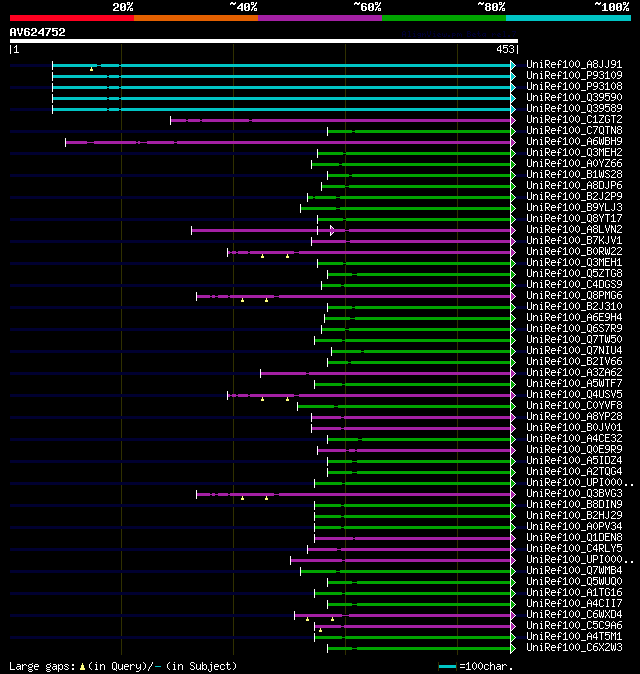Select hit UniRef100_C1ZGT2
Viewport: 640px width, 674px height.
(574, 119)
